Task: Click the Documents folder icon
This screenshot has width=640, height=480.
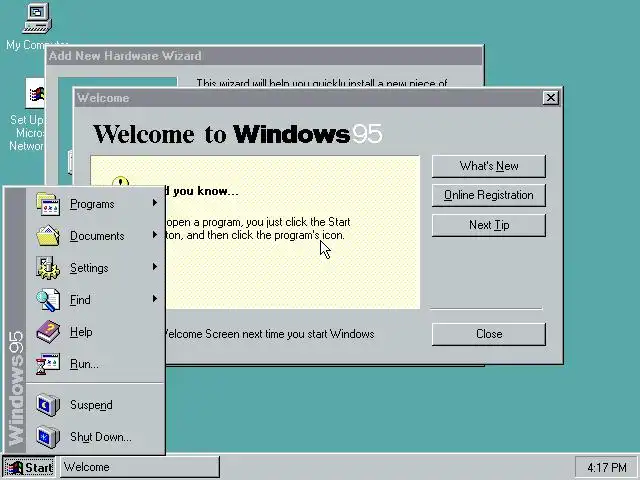Action: 48,236
